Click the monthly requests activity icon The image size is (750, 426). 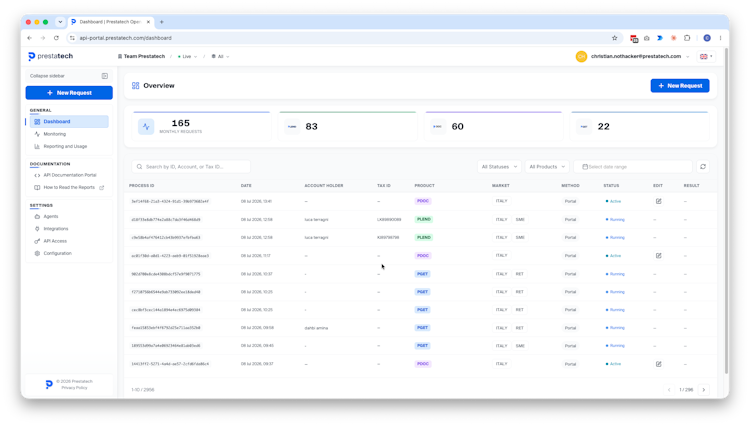(146, 127)
